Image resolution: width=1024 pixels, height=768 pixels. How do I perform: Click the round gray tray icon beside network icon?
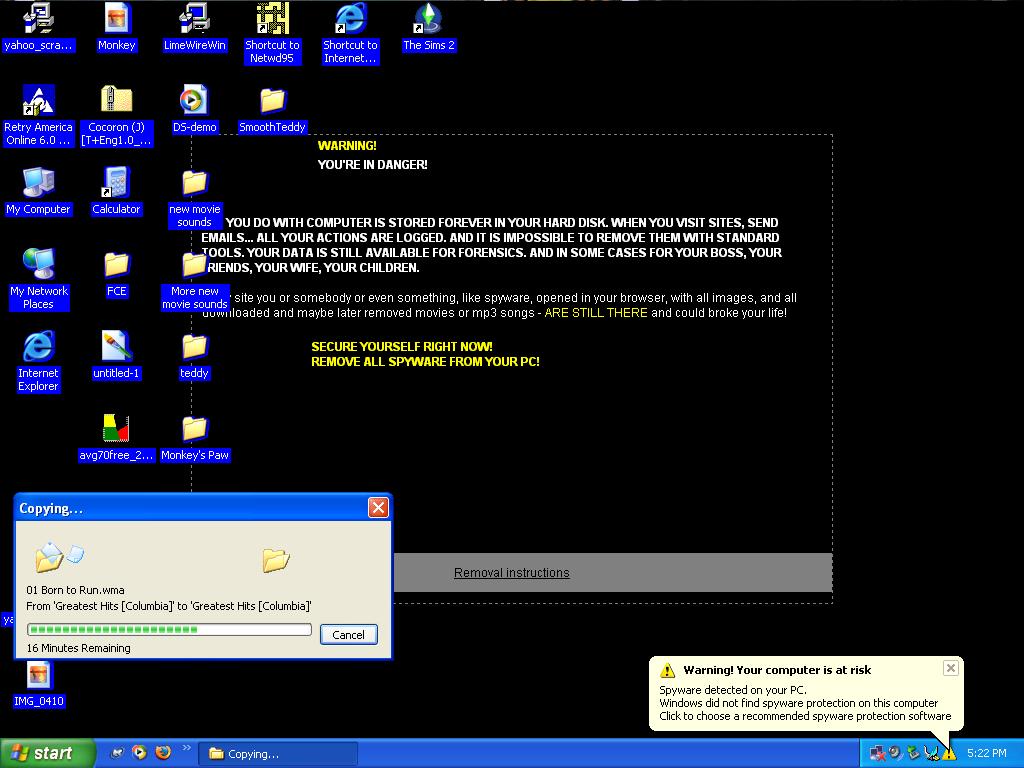coord(895,754)
